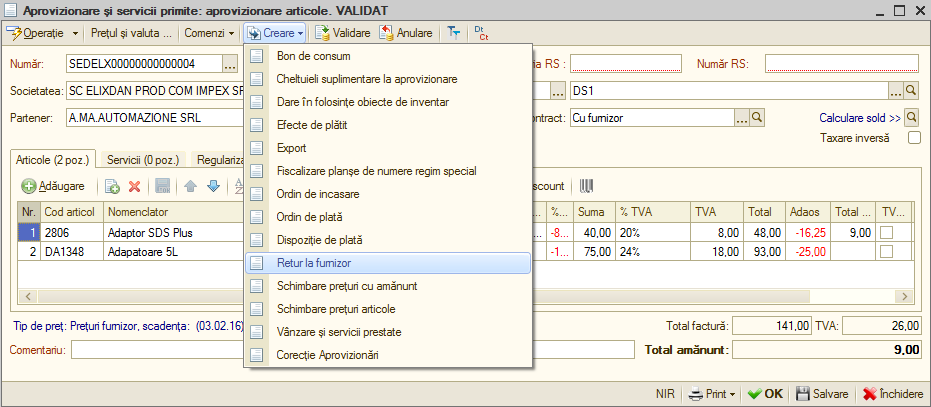The width and height of the screenshot is (931, 407).
Task: Open the search icon beside the DS1 field
Action: click(x=911, y=91)
